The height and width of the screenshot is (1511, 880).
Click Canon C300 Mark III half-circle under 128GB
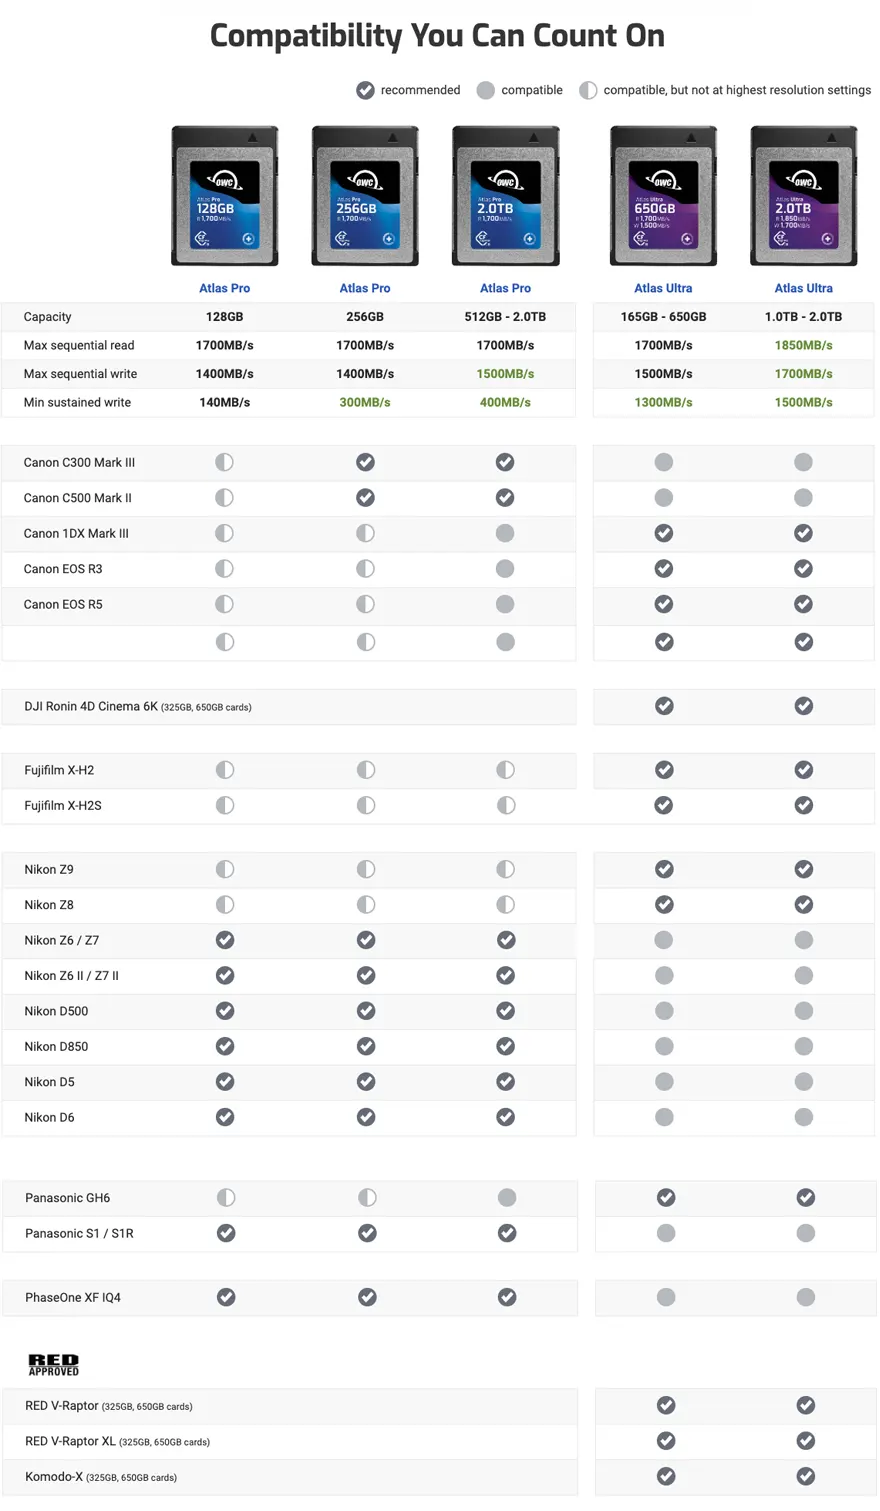tap(224, 462)
